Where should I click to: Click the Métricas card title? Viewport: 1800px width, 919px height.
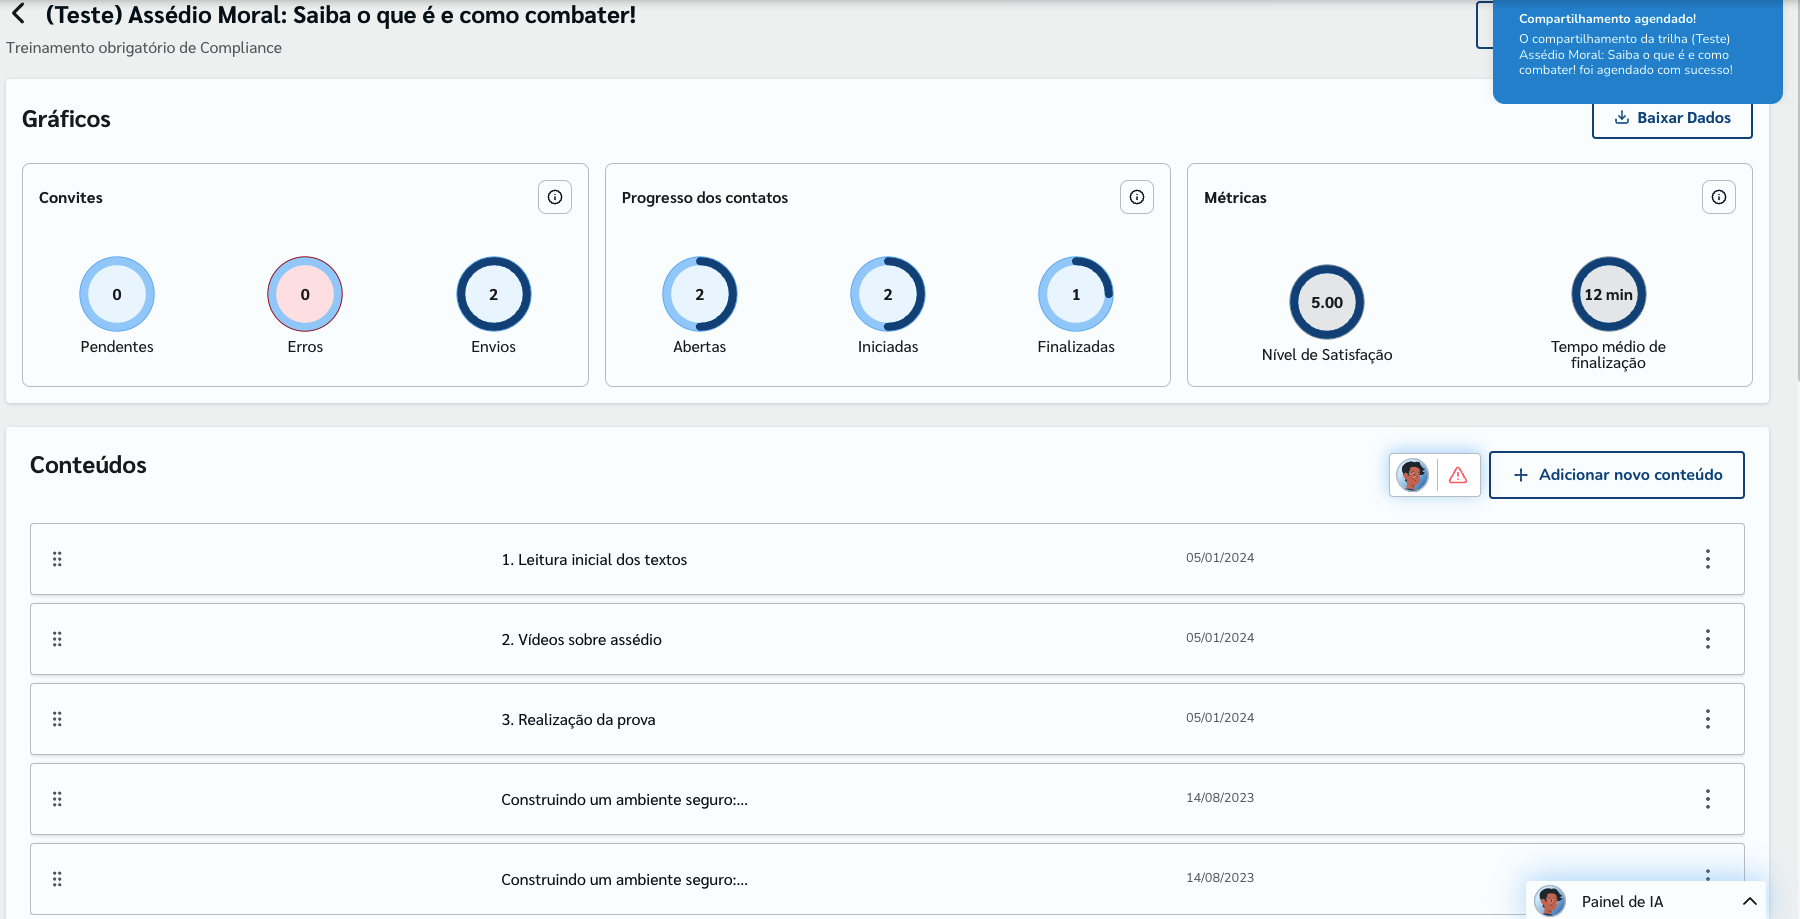tap(1235, 198)
